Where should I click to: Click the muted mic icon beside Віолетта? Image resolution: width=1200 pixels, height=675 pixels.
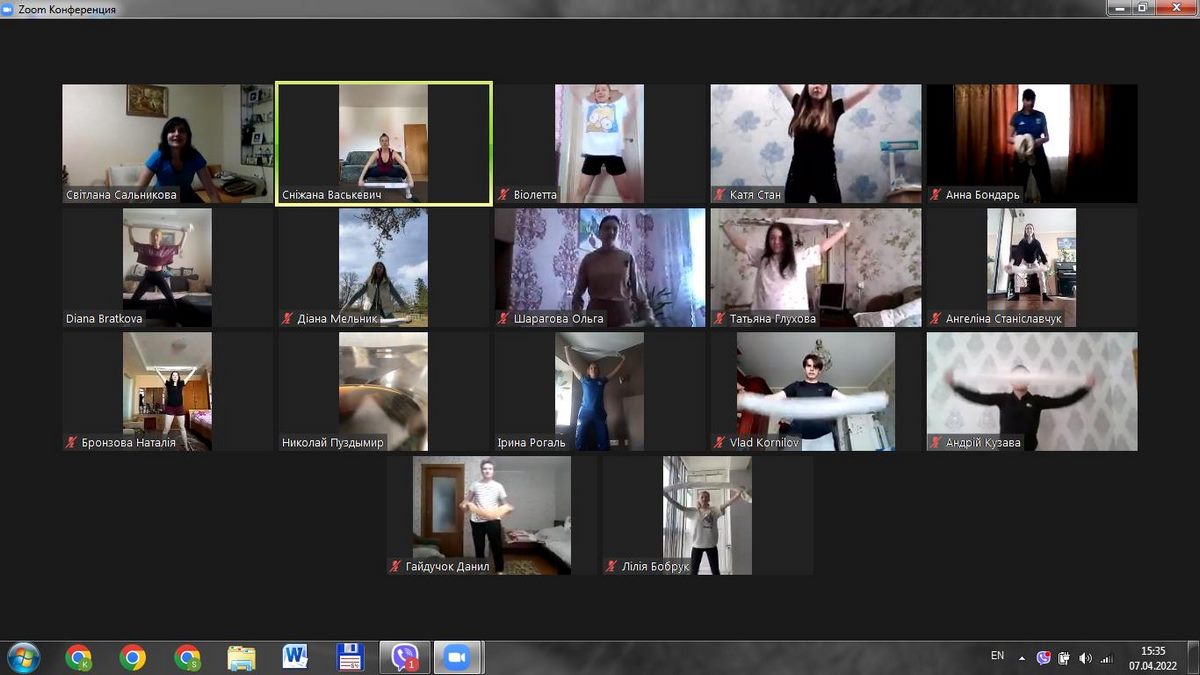(504, 195)
